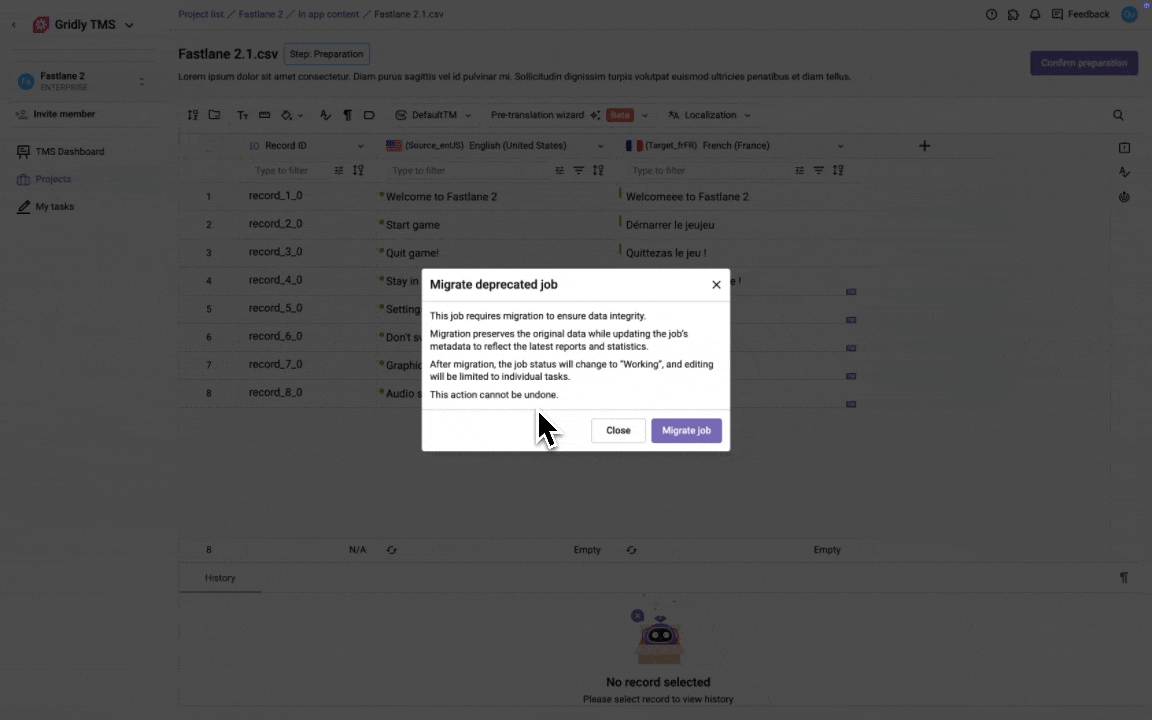The width and height of the screenshot is (1152, 720).
Task: Expand the Gridly TMS workspace menu
Action: tap(129, 25)
